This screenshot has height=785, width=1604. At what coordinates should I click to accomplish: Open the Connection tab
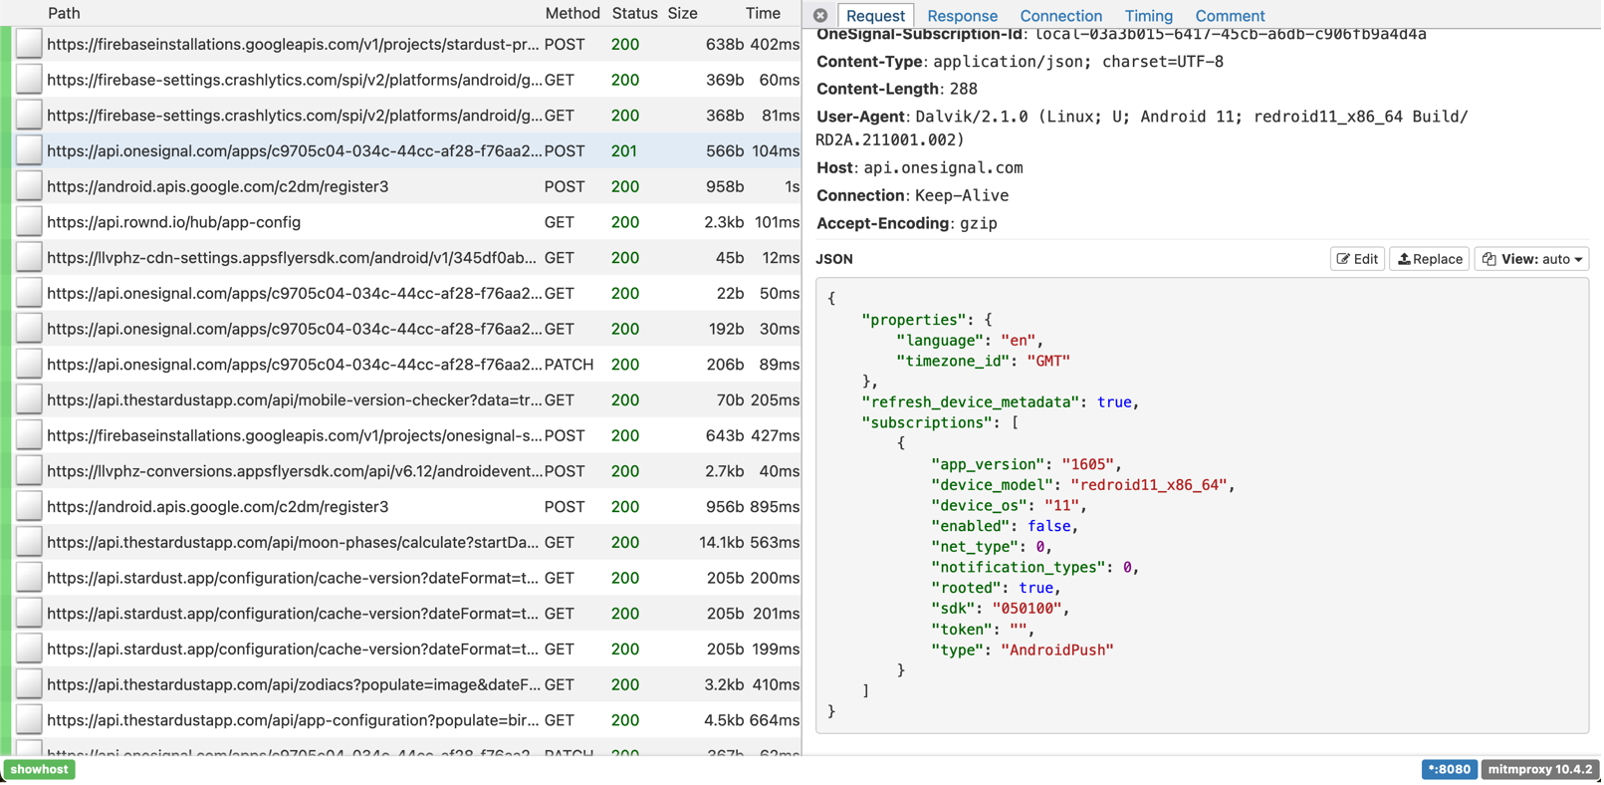tap(1060, 16)
